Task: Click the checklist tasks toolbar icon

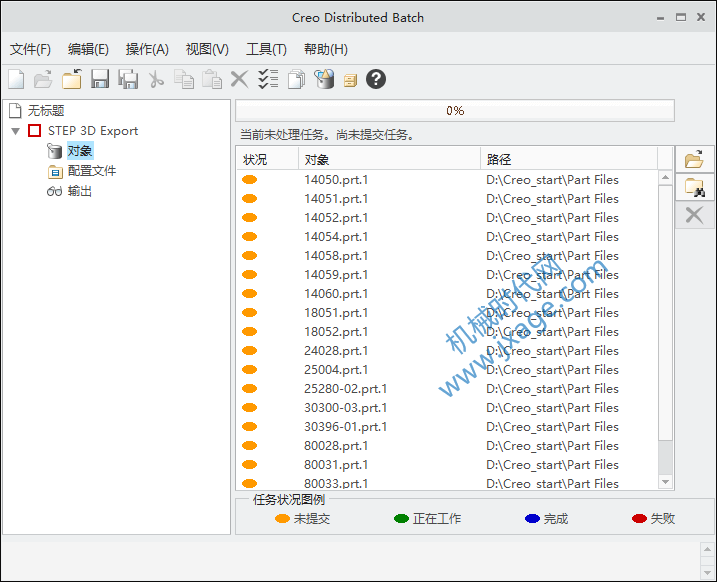Action: tap(268, 79)
